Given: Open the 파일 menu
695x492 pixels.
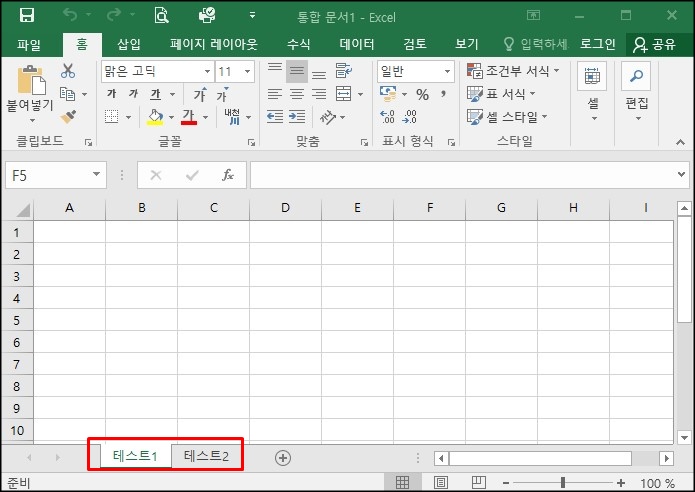Looking at the screenshot, I should point(29,44).
